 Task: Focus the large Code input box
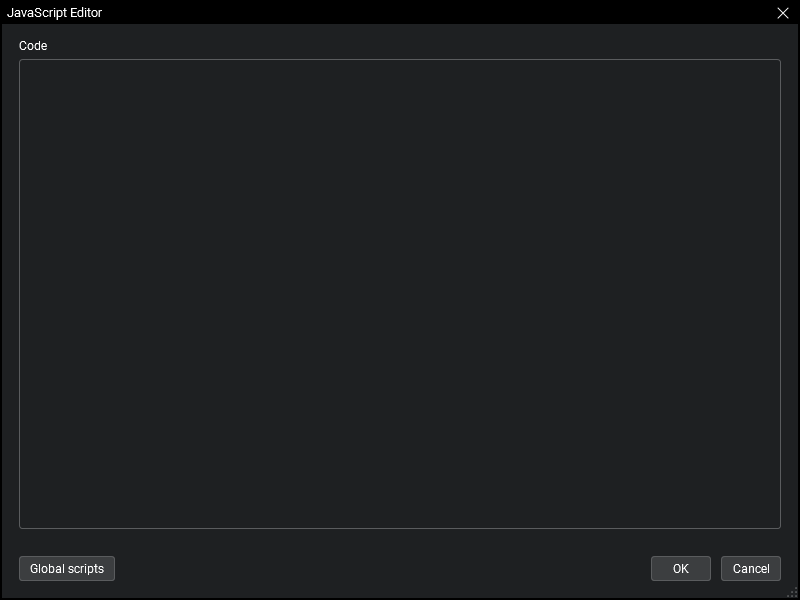coord(400,294)
